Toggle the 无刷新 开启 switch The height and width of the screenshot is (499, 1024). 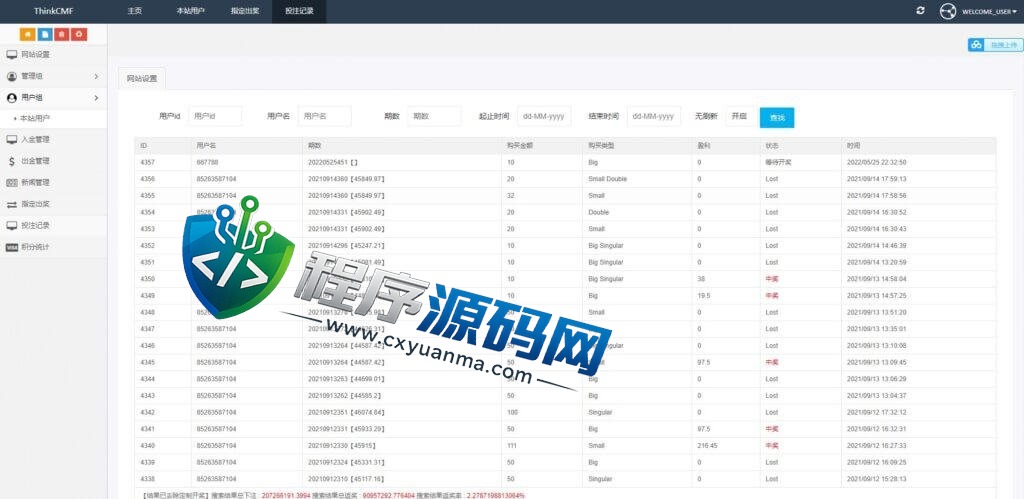(739, 116)
